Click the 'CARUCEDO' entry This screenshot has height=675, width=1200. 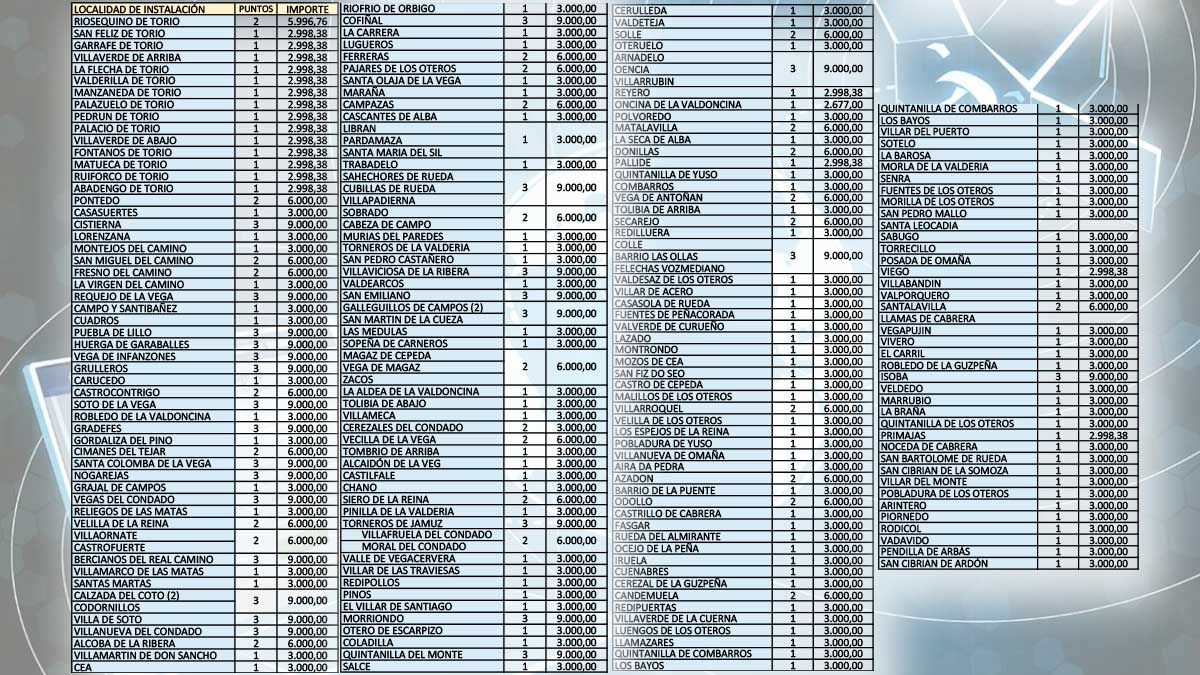[x=98, y=380]
